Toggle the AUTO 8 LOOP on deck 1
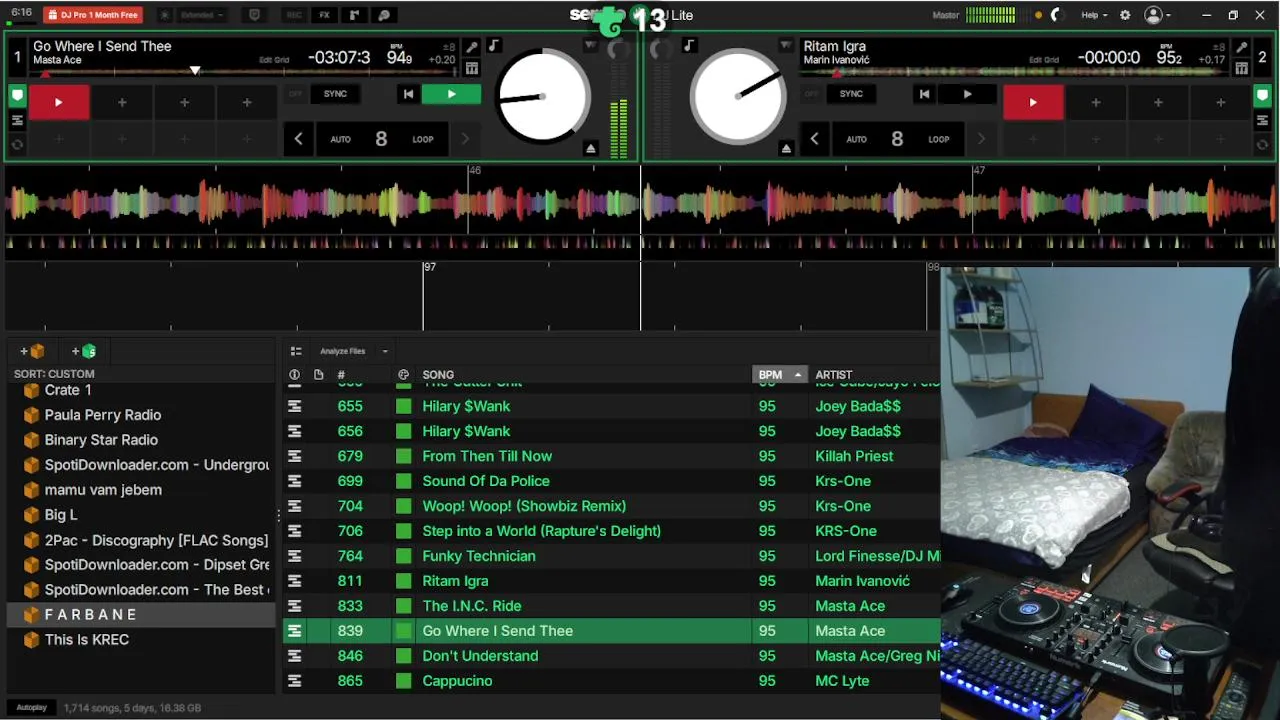This screenshot has width=1280, height=720. click(381, 139)
